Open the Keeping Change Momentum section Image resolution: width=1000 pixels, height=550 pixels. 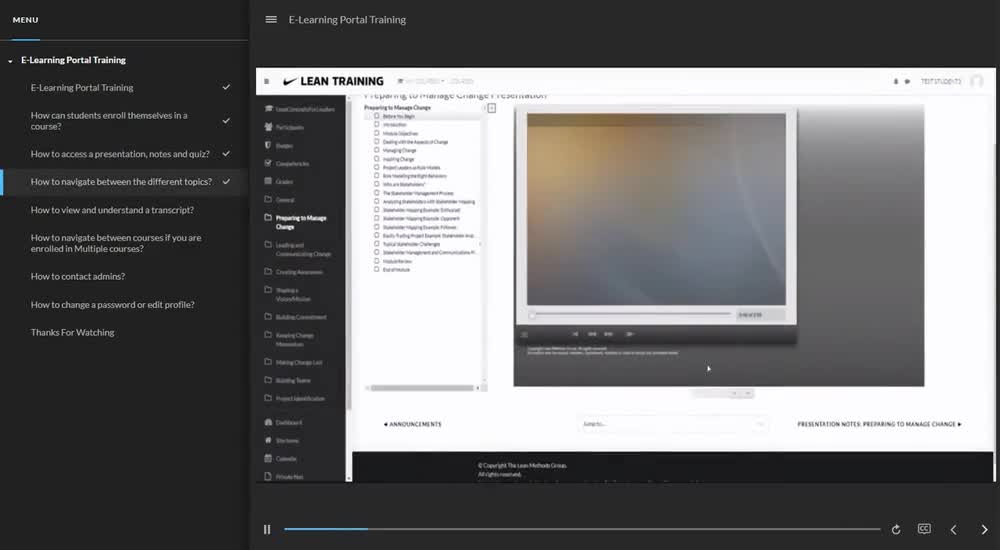[x=290, y=339]
